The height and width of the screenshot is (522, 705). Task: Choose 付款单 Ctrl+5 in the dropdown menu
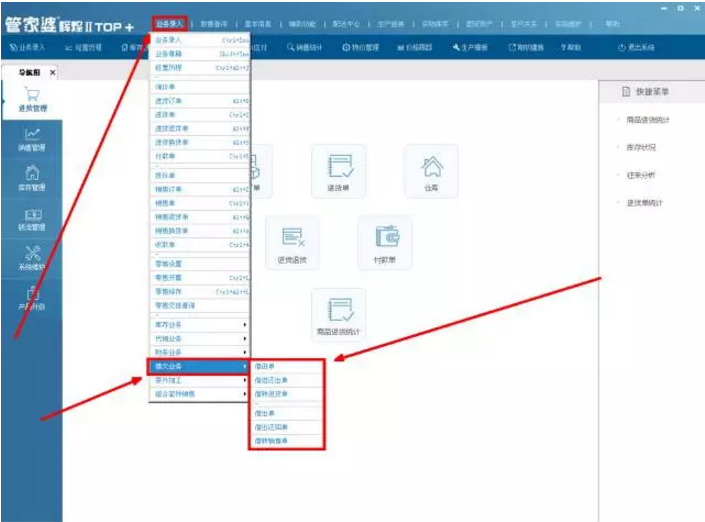point(200,156)
